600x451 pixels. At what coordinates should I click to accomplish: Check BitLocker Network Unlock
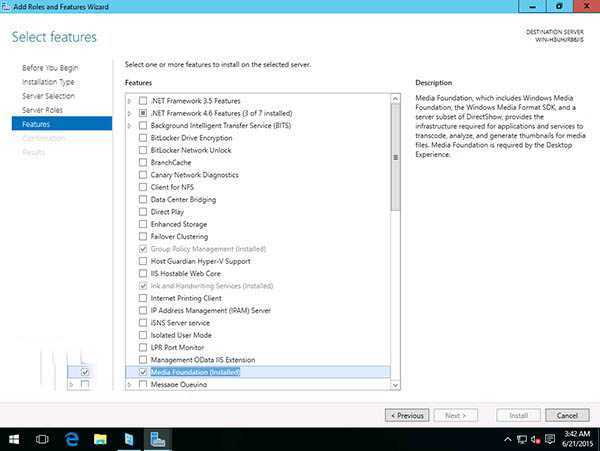143,150
